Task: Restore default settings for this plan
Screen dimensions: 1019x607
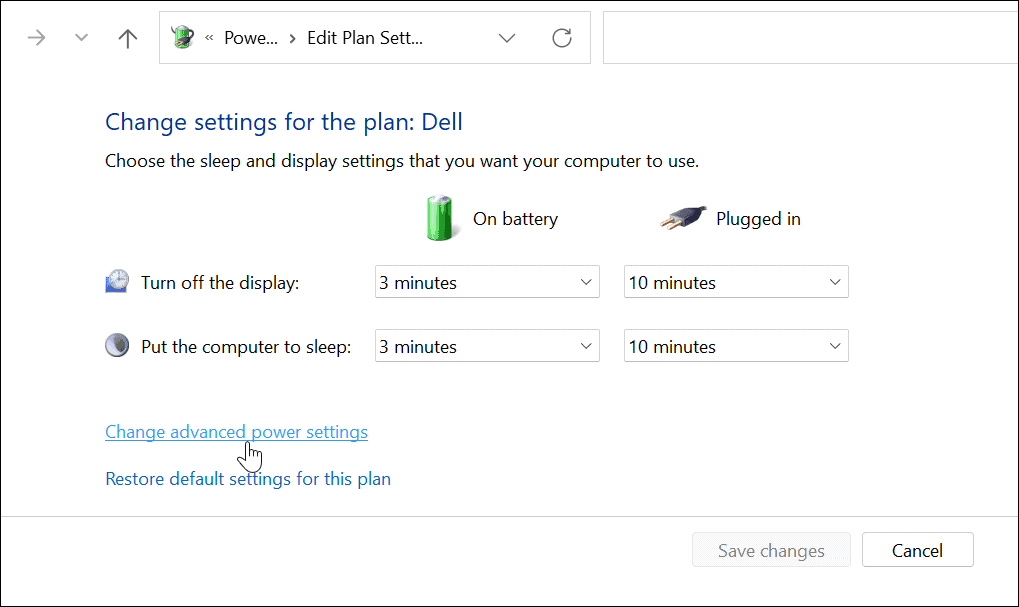Action: tap(247, 479)
